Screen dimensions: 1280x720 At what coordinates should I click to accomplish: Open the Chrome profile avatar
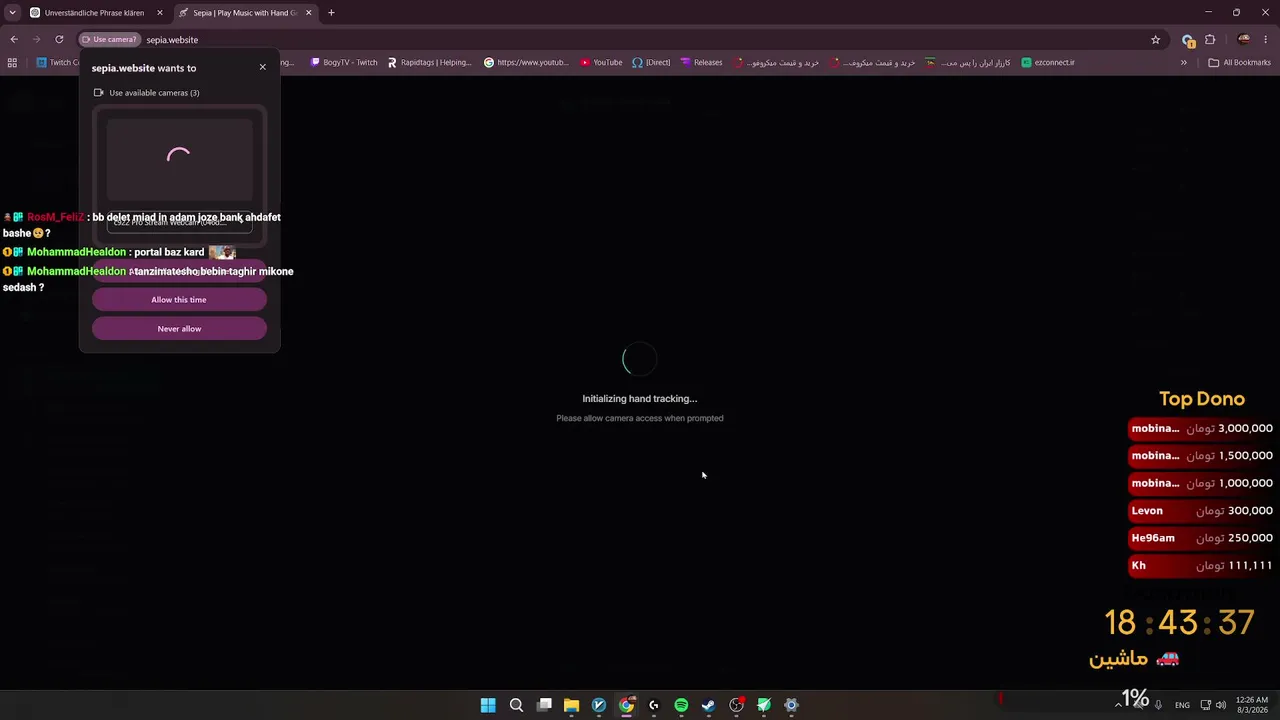tap(1244, 40)
